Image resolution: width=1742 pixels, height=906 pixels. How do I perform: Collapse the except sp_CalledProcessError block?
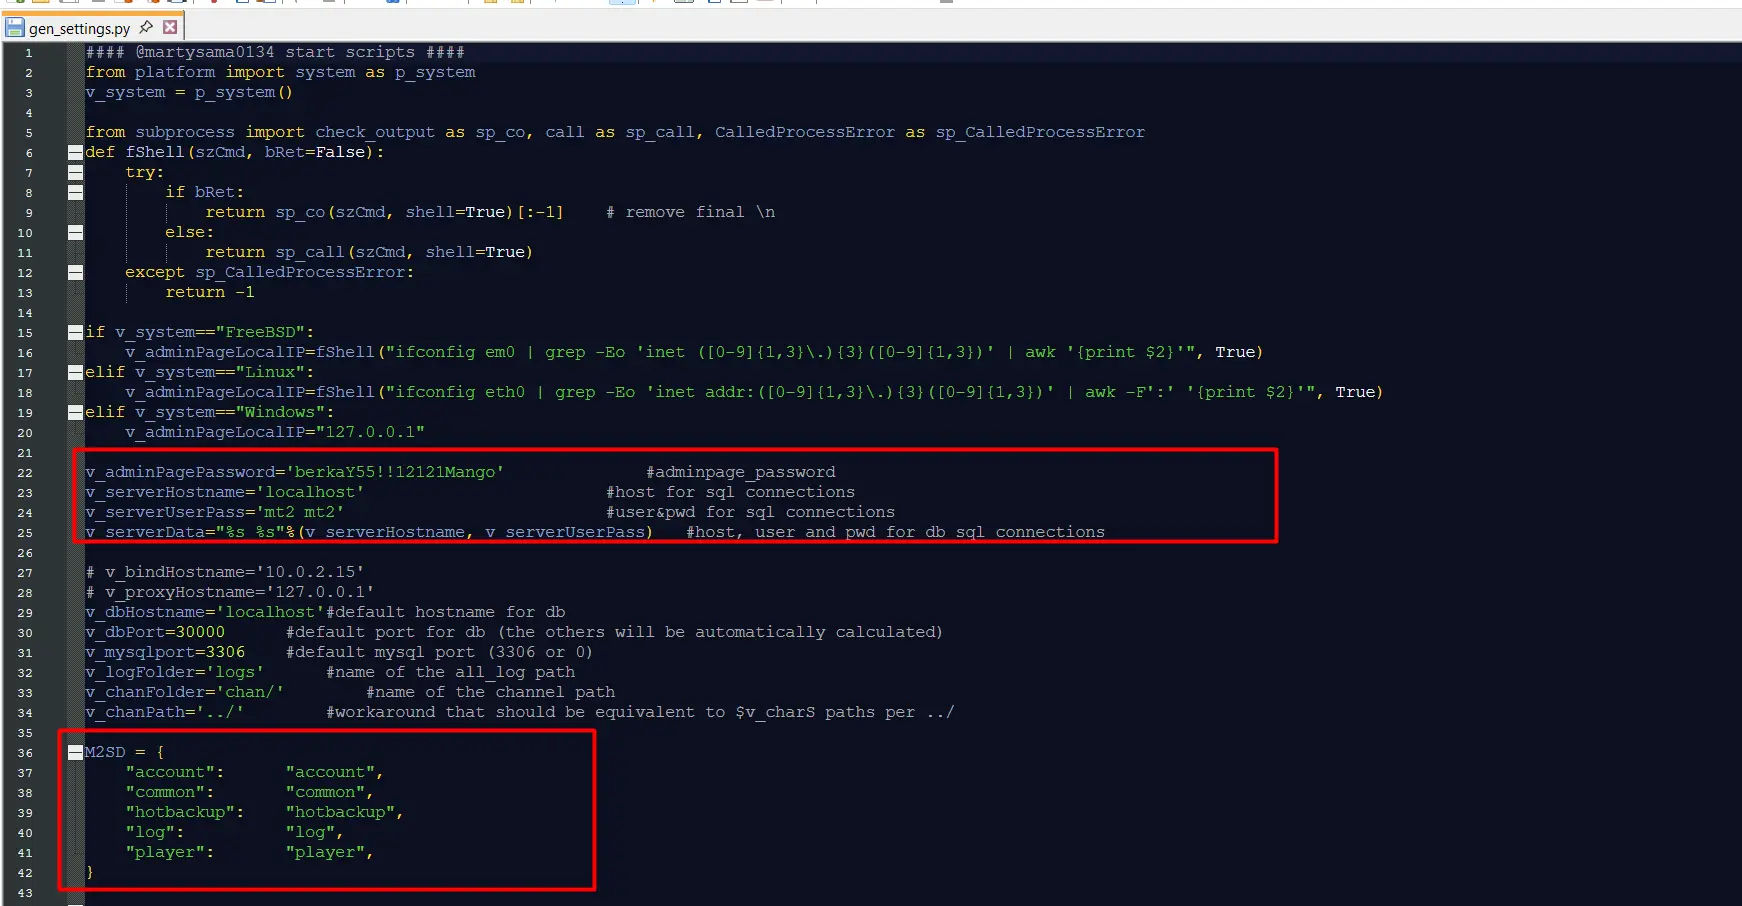[75, 272]
